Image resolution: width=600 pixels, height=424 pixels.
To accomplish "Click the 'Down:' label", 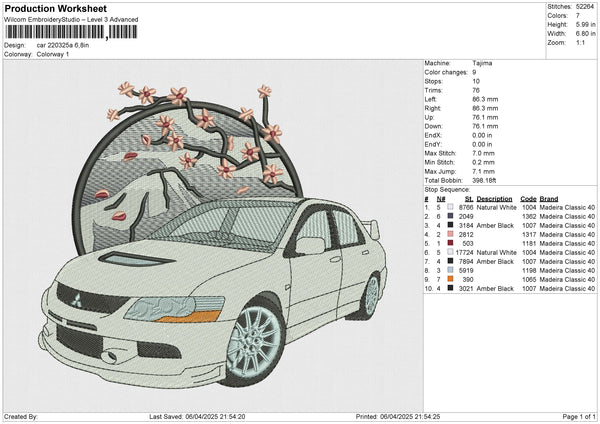I will 434,126.
